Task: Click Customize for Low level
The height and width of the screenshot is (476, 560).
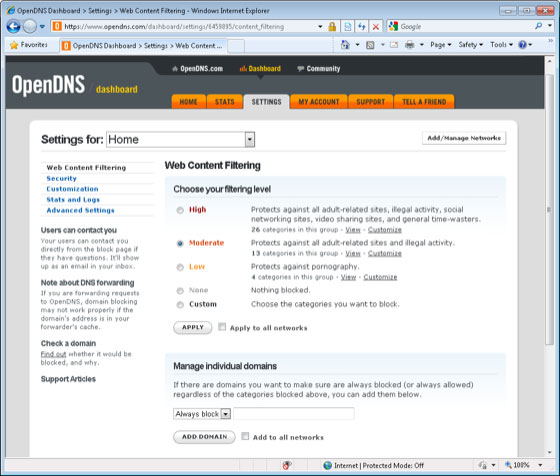Action: (x=380, y=277)
